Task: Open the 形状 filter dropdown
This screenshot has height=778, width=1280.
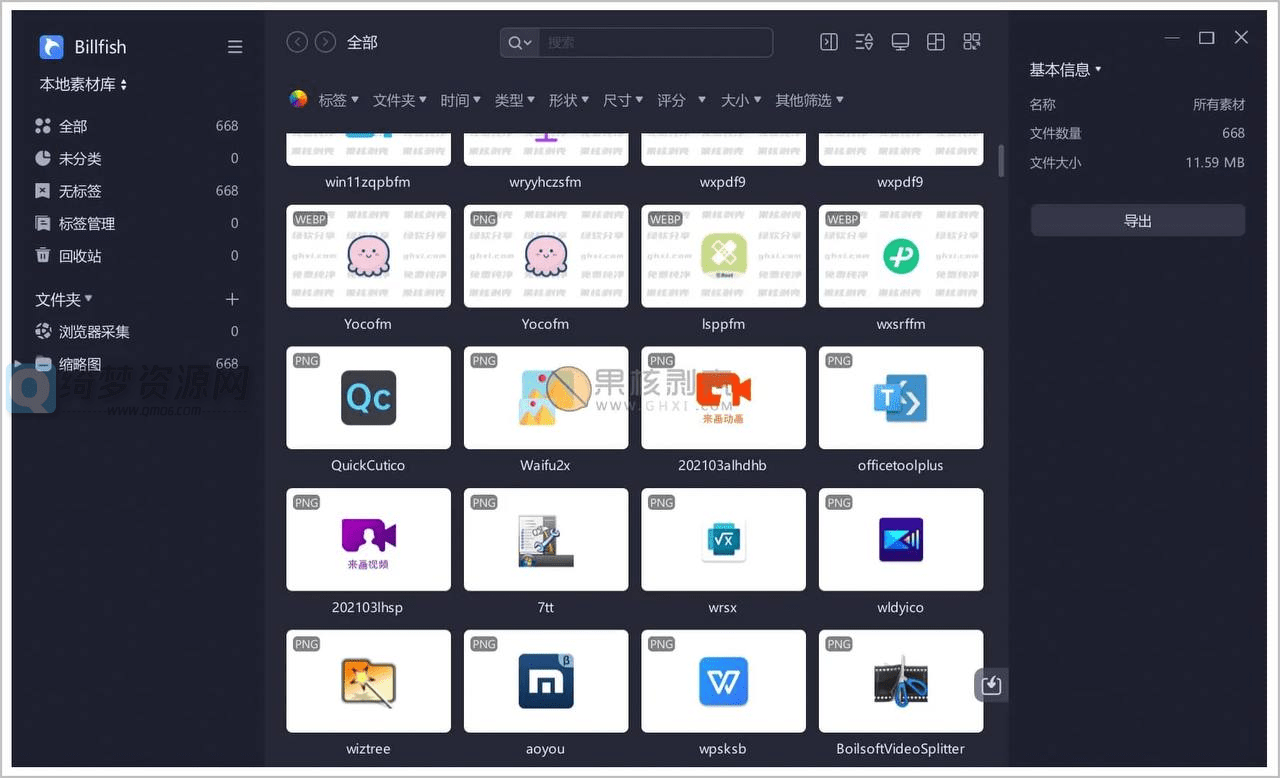Action: click(568, 100)
